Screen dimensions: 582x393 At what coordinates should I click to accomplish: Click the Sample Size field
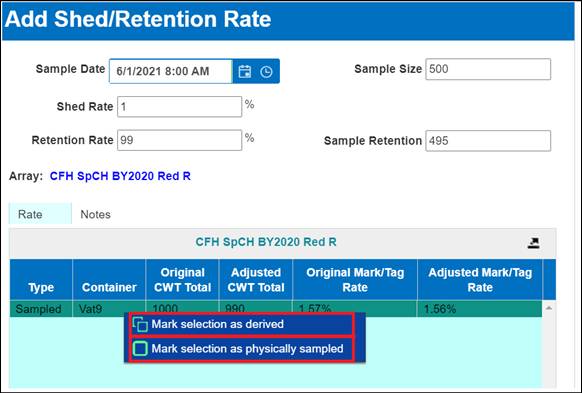(488, 69)
